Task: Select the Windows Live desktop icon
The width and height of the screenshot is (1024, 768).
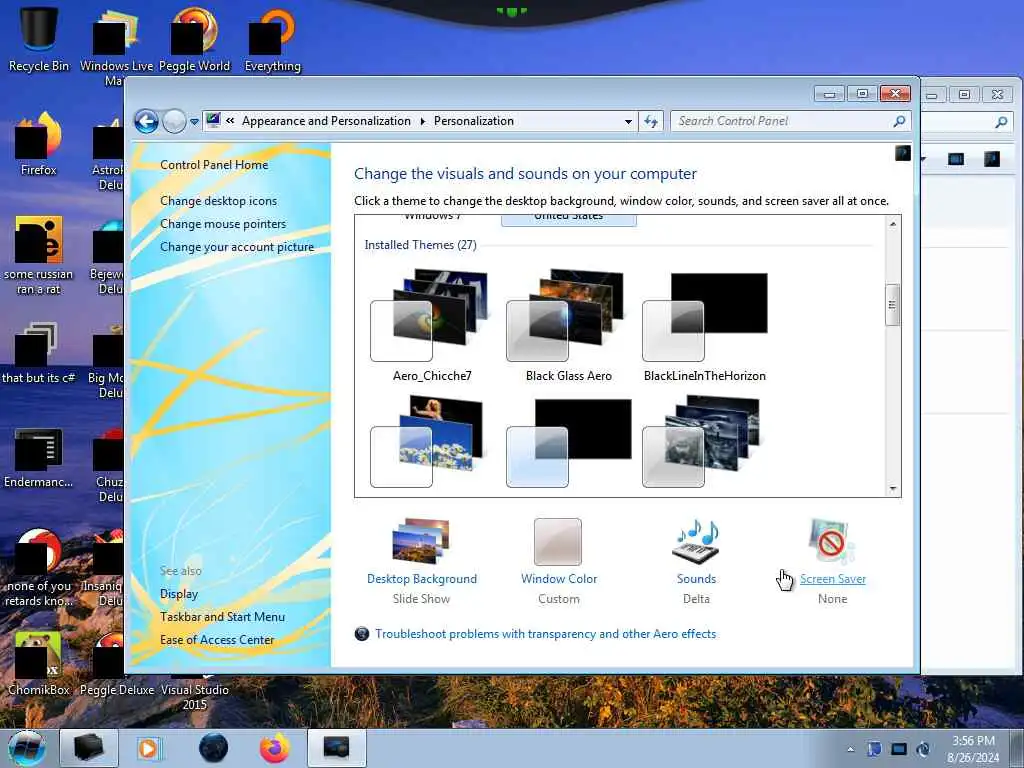Action: 116,46
